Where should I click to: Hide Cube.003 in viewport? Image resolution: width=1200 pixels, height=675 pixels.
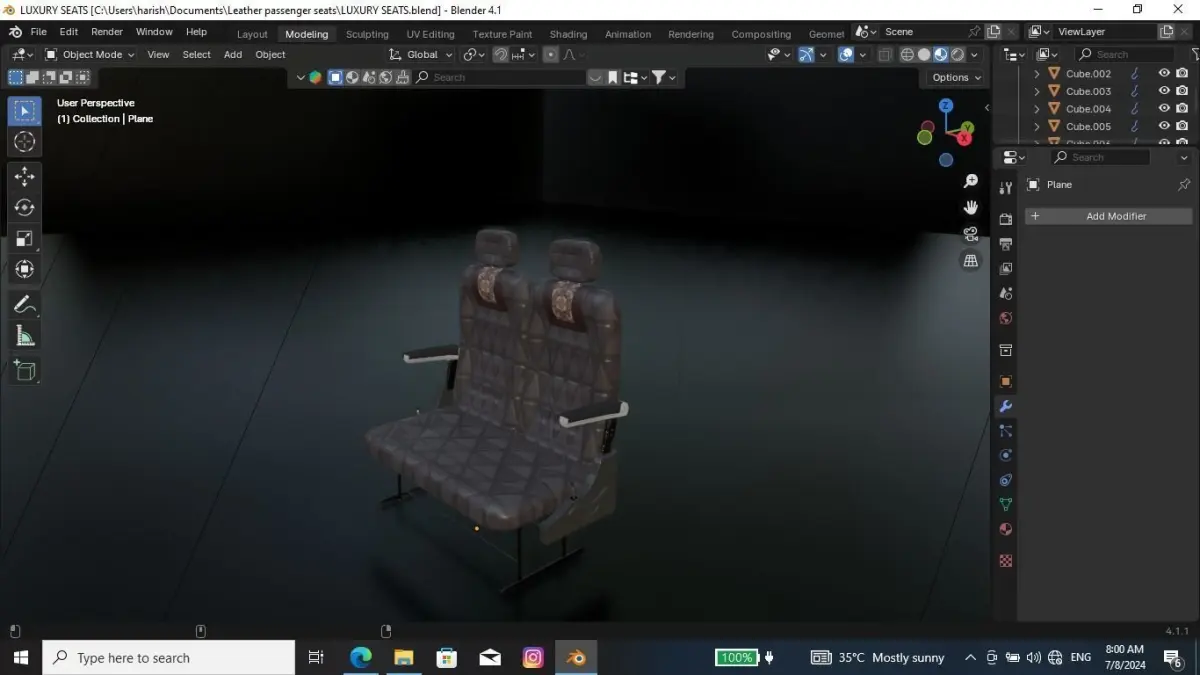coord(1164,91)
